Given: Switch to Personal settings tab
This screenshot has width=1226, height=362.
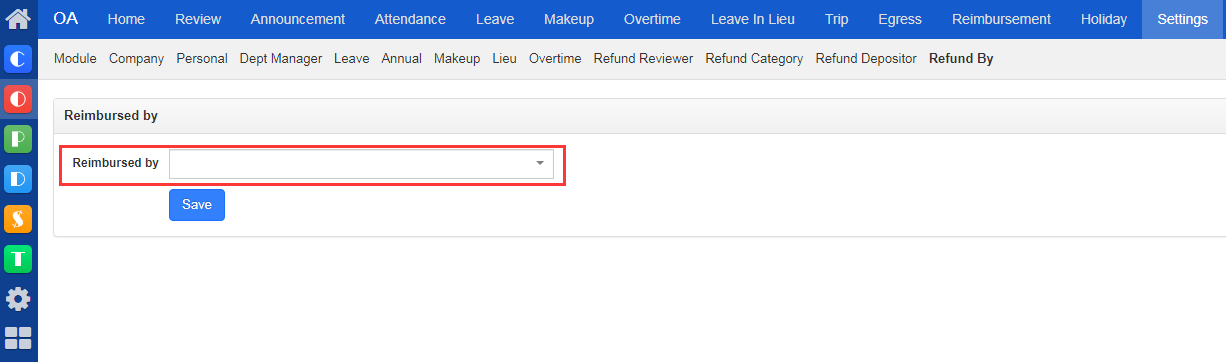Looking at the screenshot, I should coord(202,59).
